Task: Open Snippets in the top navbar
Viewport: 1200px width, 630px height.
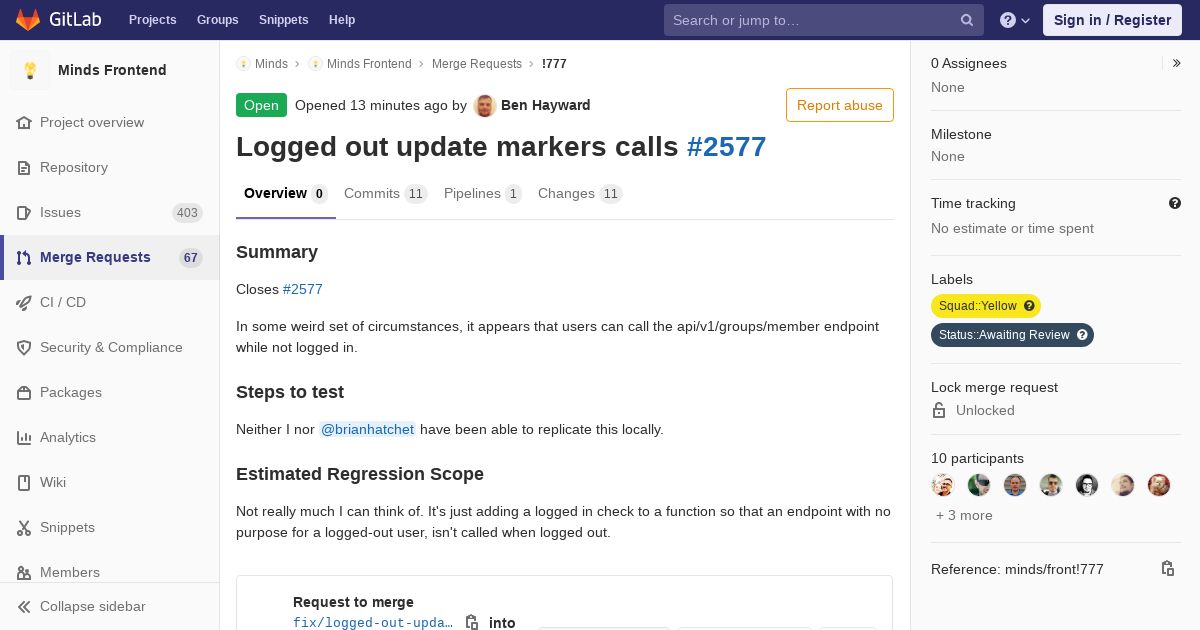Action: pyautogui.click(x=284, y=20)
